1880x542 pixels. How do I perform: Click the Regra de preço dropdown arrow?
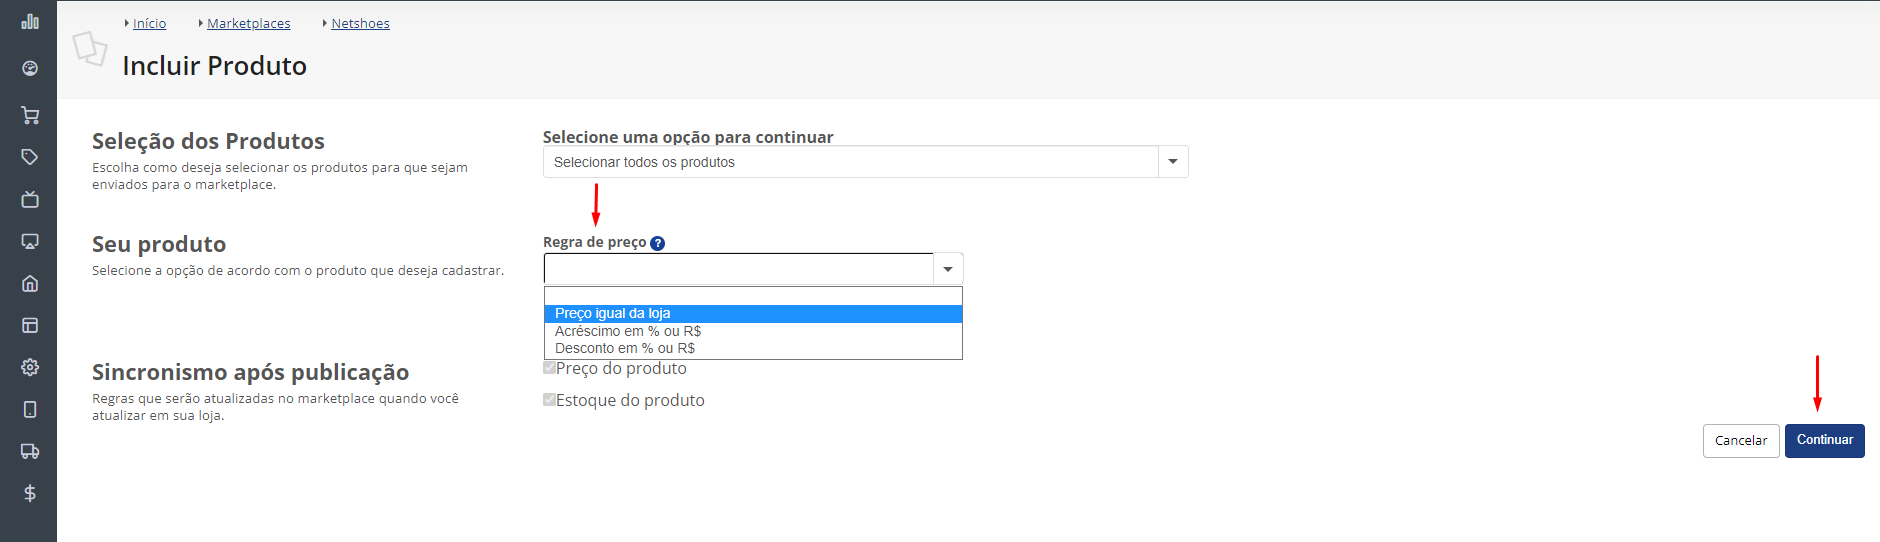[x=948, y=269]
